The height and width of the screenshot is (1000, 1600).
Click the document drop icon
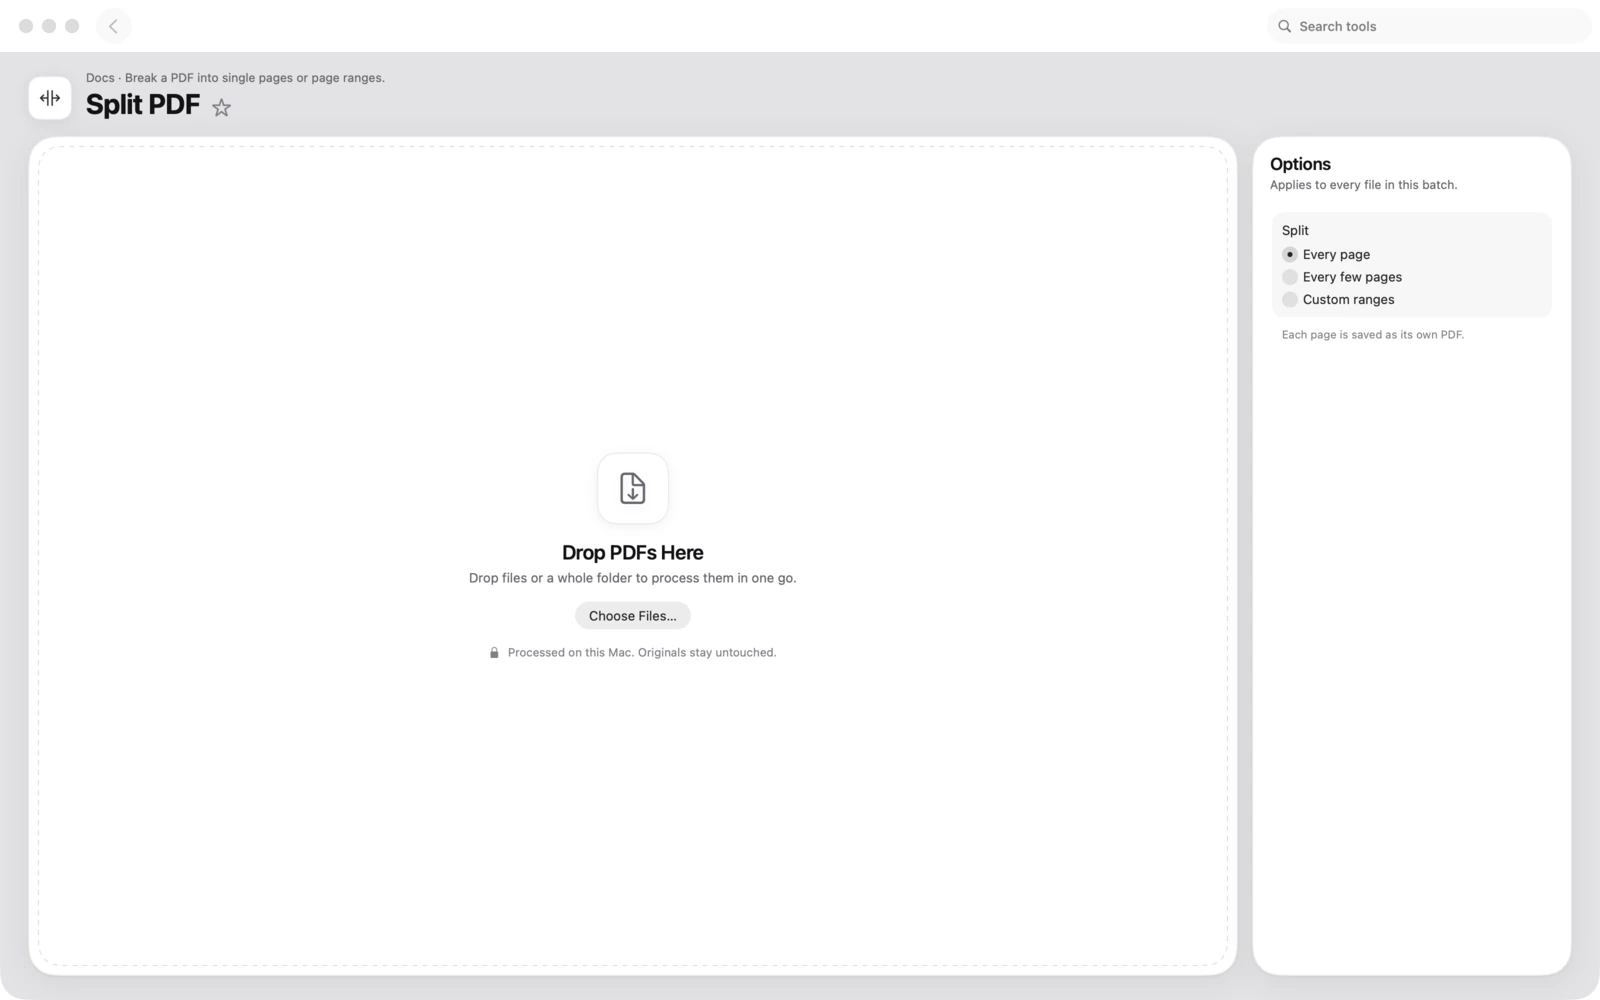[633, 488]
